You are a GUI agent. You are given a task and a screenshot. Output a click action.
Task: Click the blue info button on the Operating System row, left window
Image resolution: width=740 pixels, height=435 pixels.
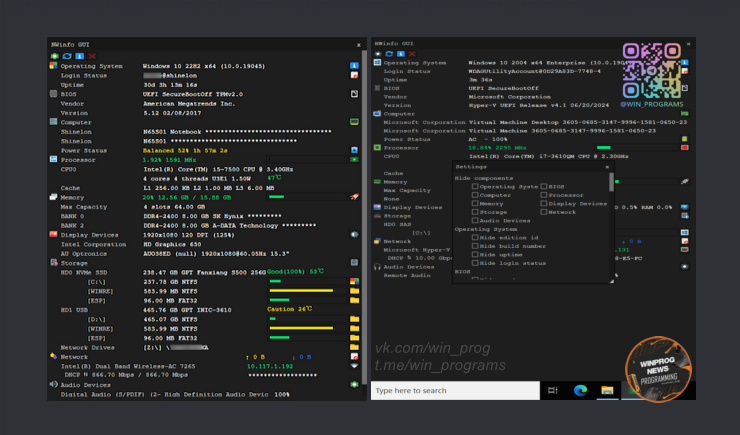point(354,66)
